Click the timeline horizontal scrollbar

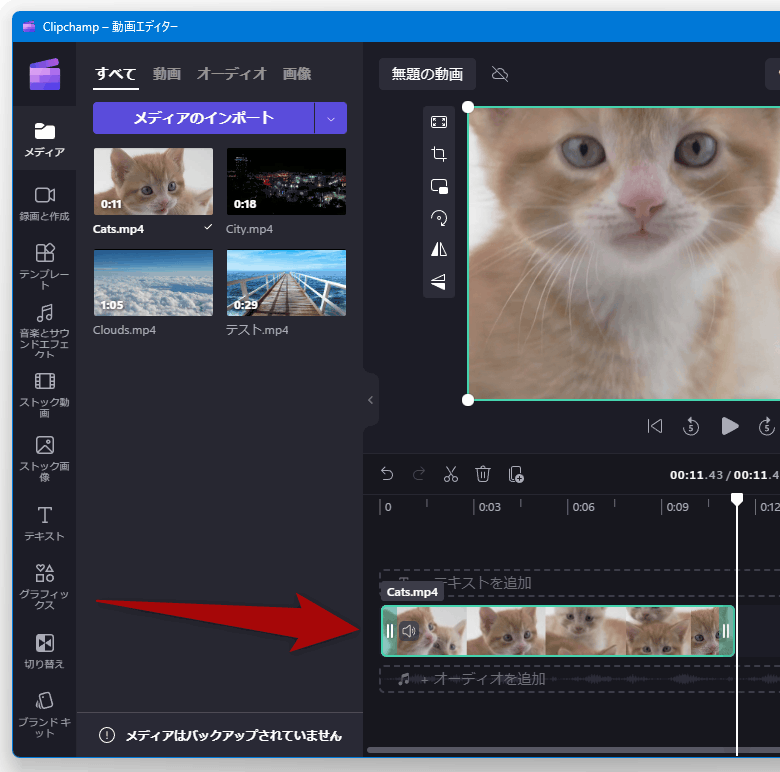(x=573, y=750)
